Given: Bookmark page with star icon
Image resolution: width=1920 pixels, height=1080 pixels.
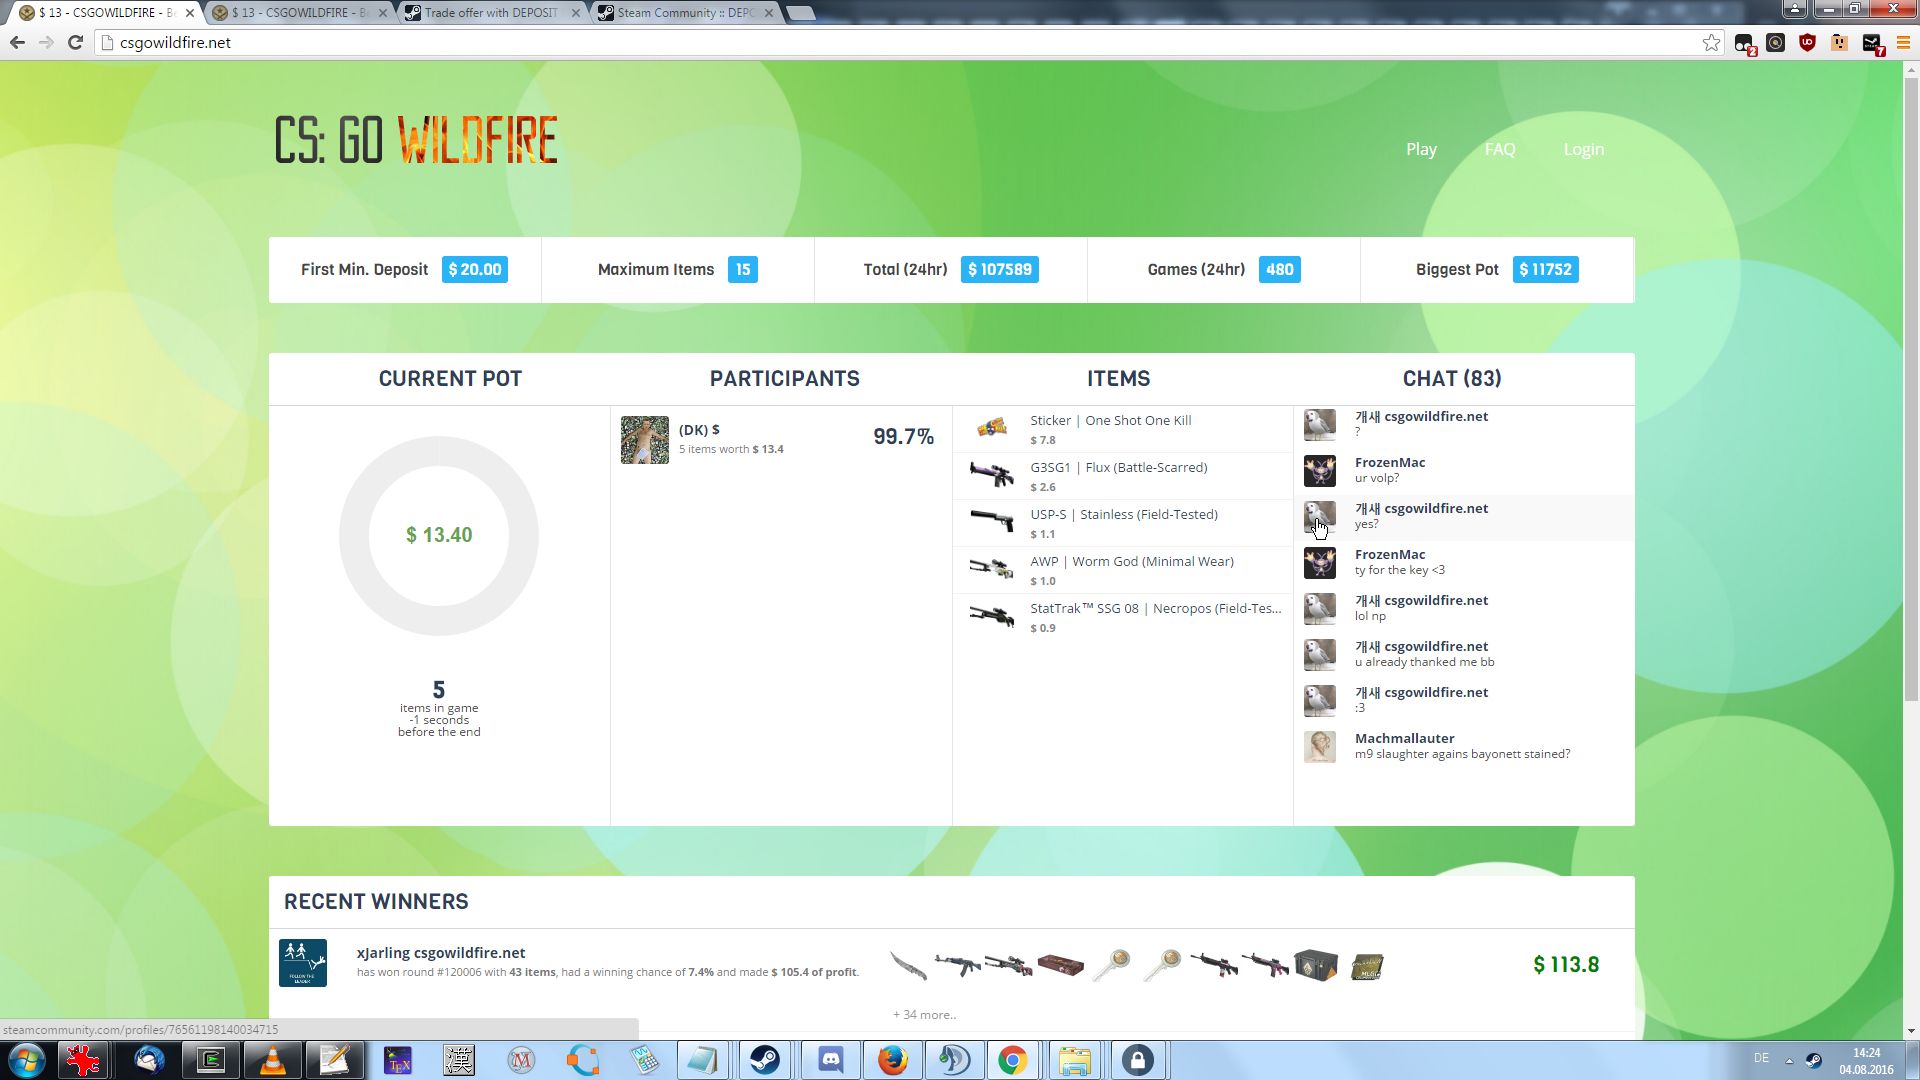Looking at the screenshot, I should (1712, 42).
